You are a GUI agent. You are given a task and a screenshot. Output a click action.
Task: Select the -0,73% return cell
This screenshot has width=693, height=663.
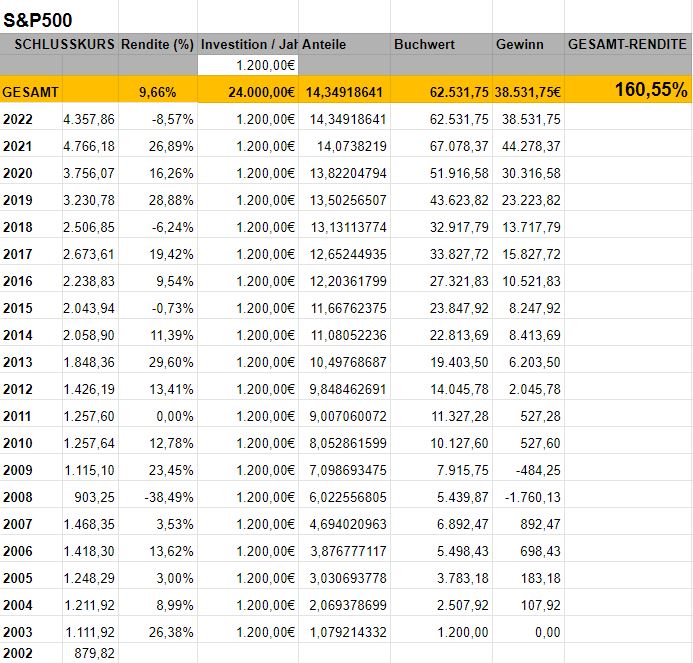coord(172,308)
